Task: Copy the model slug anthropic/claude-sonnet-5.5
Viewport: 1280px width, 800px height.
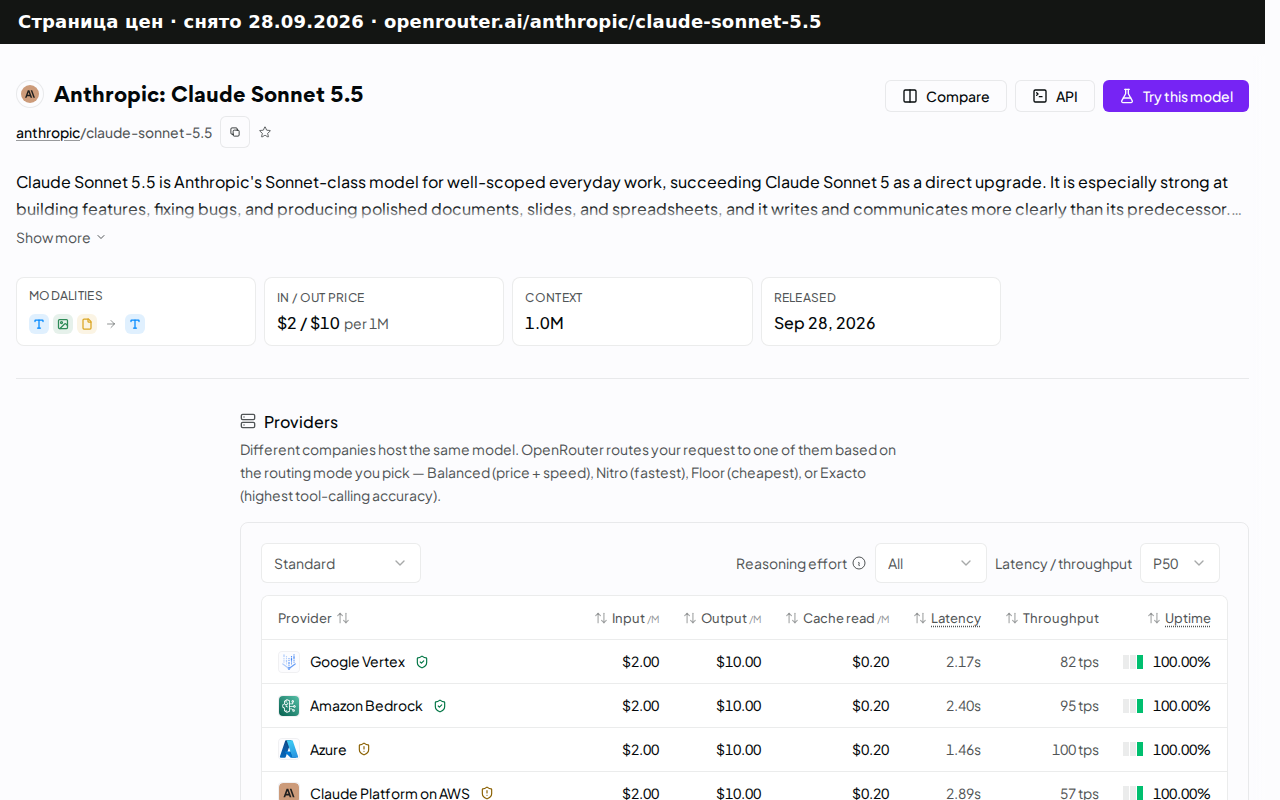Action: pos(235,132)
